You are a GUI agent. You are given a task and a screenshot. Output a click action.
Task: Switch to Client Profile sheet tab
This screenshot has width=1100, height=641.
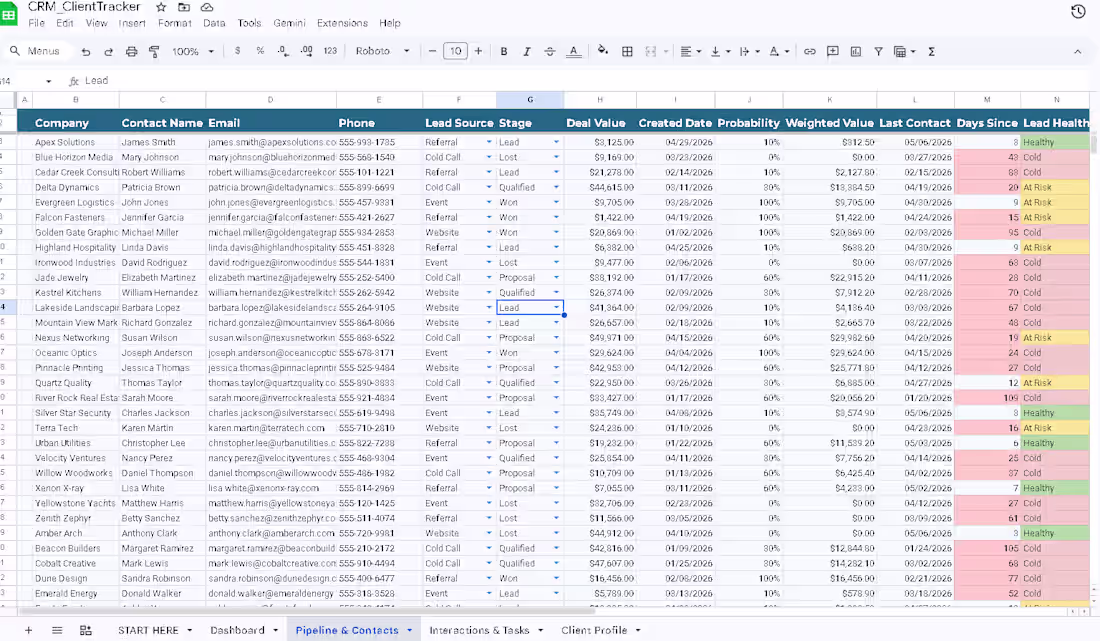tap(593, 630)
